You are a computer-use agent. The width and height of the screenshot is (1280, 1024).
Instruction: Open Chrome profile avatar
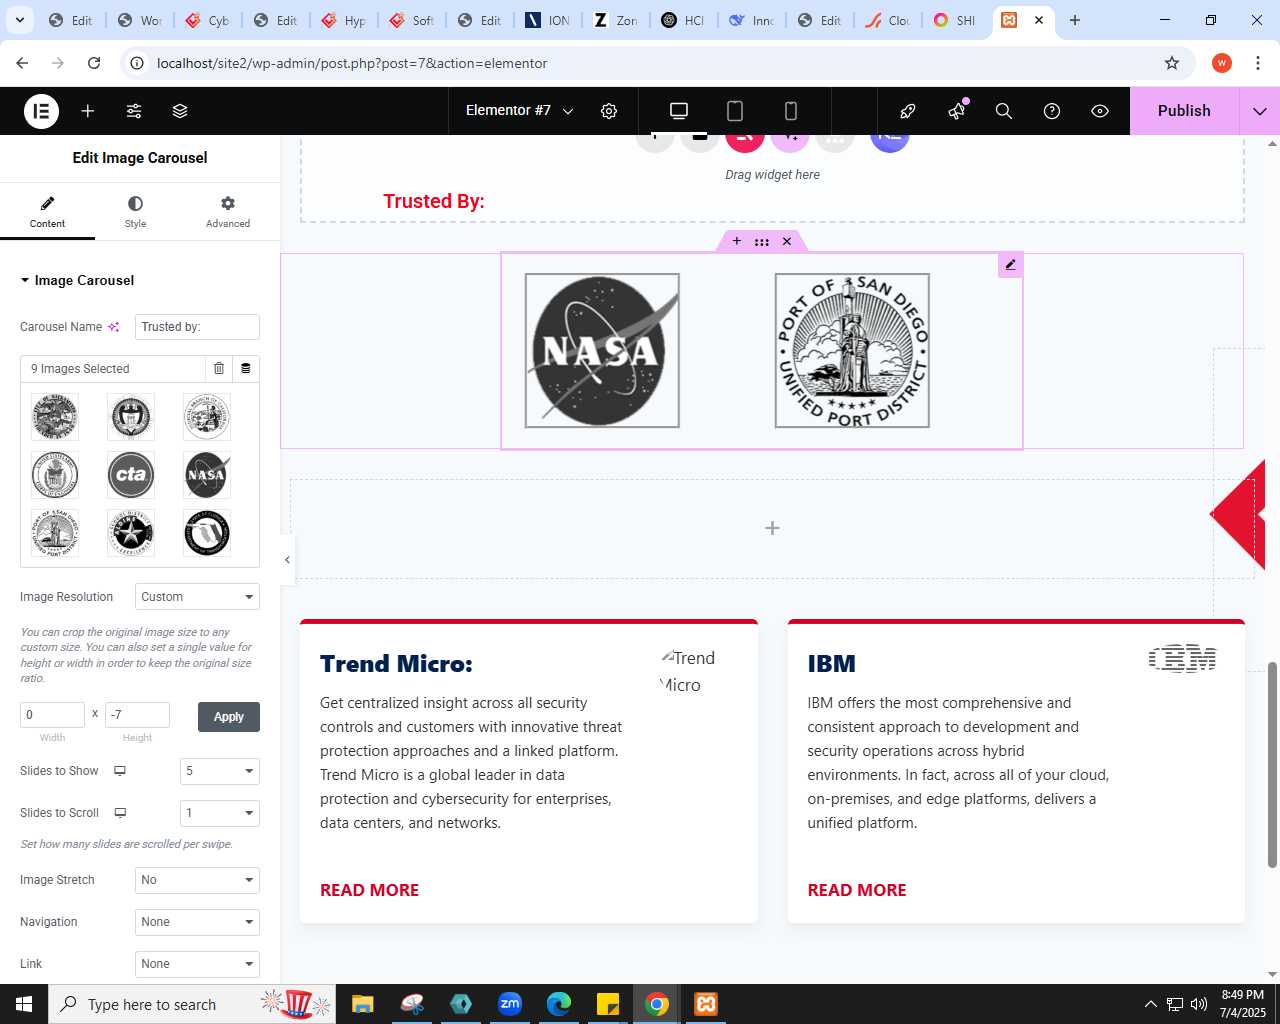1222,63
